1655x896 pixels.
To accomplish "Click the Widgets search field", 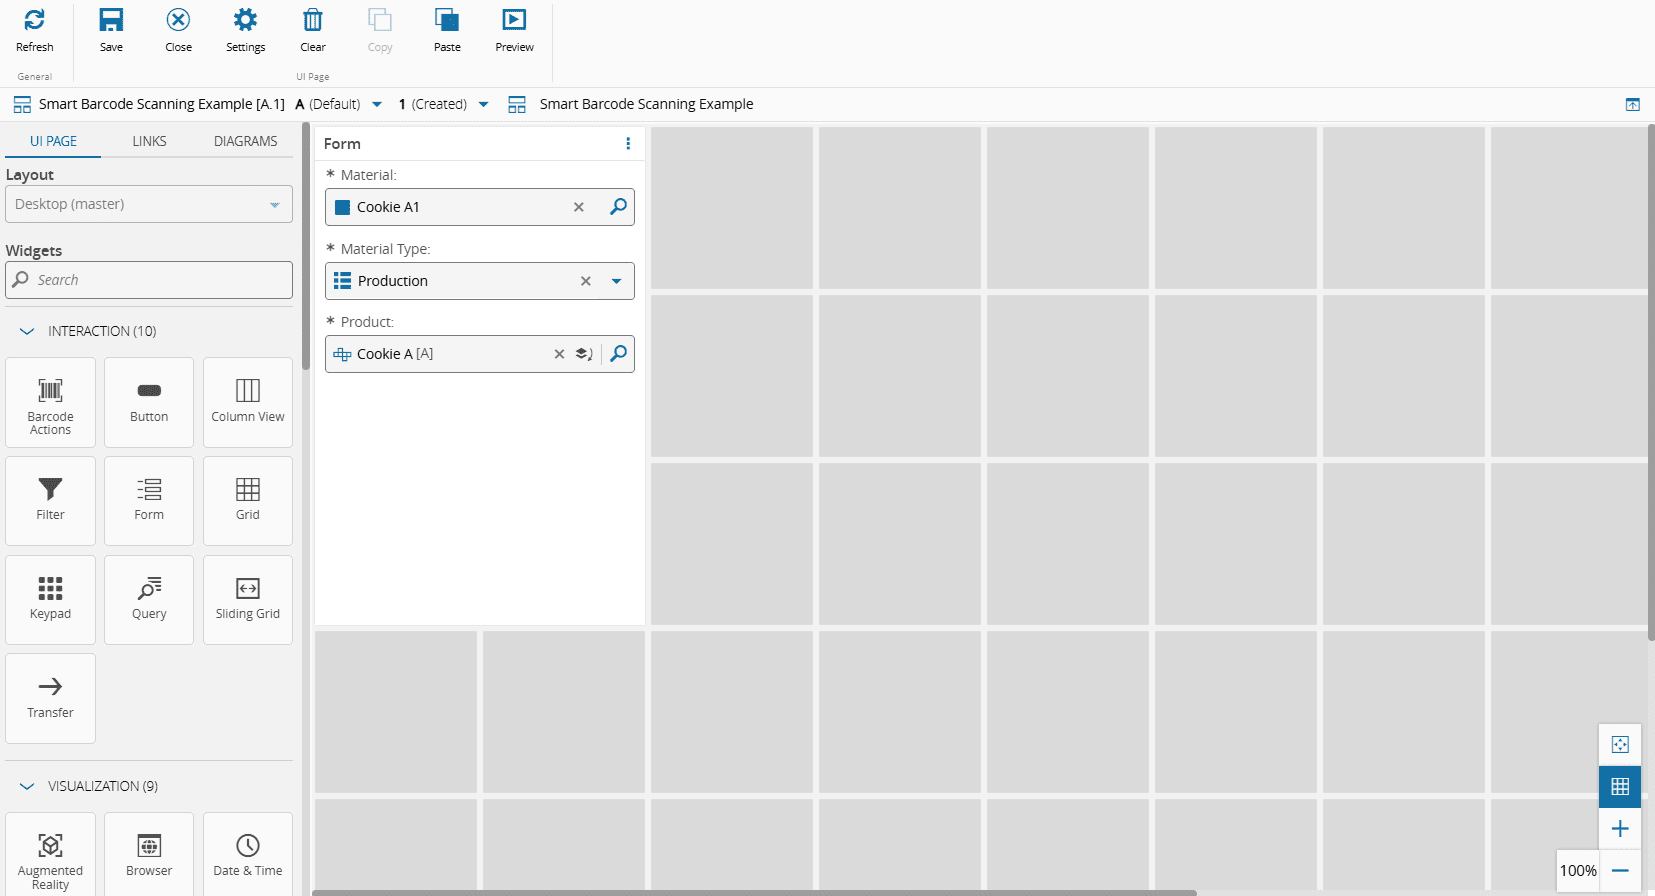I will click(x=149, y=280).
